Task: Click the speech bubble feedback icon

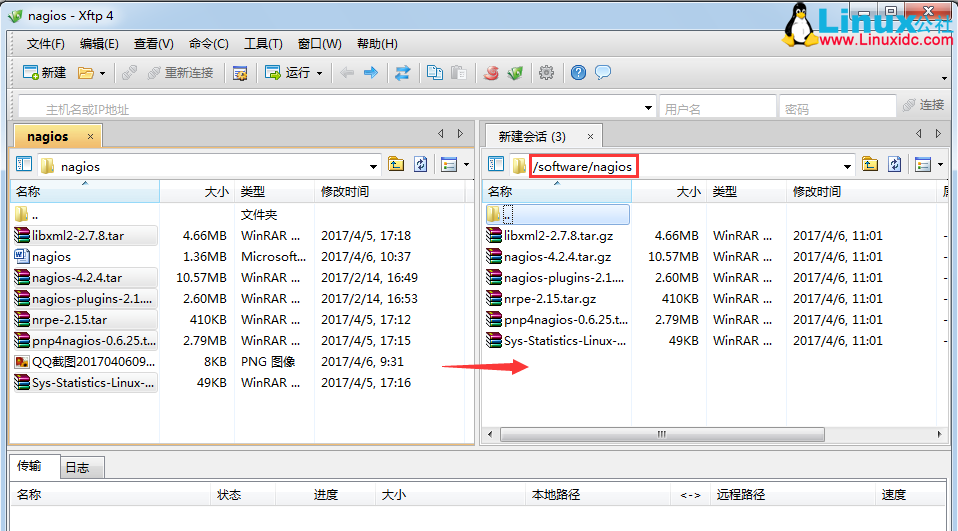Action: pyautogui.click(x=602, y=73)
